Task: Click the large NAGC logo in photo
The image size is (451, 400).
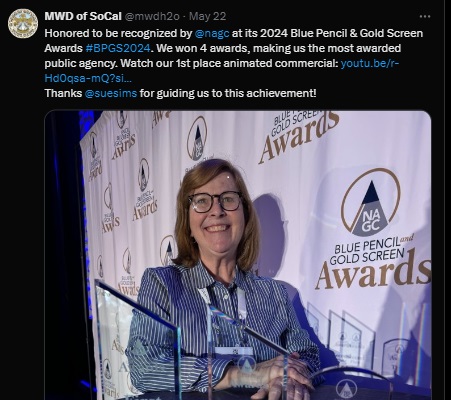Action: [x=370, y=201]
